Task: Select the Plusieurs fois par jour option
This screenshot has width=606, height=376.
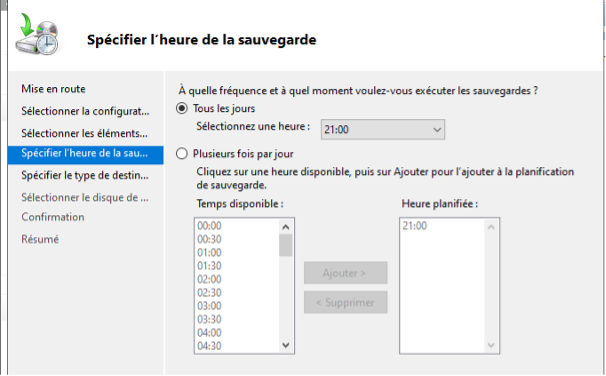Action: [x=182, y=154]
